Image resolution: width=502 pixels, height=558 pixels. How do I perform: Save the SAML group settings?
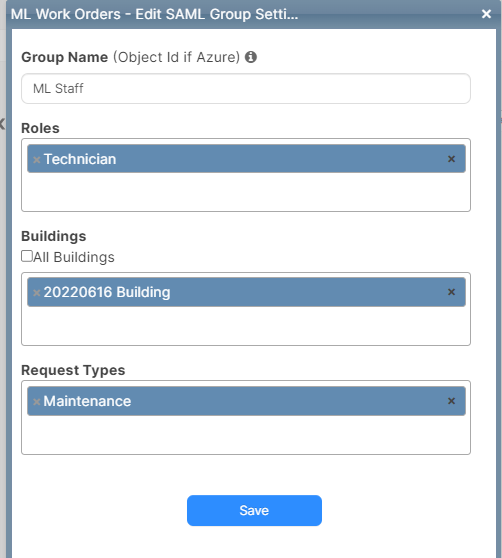coord(254,510)
